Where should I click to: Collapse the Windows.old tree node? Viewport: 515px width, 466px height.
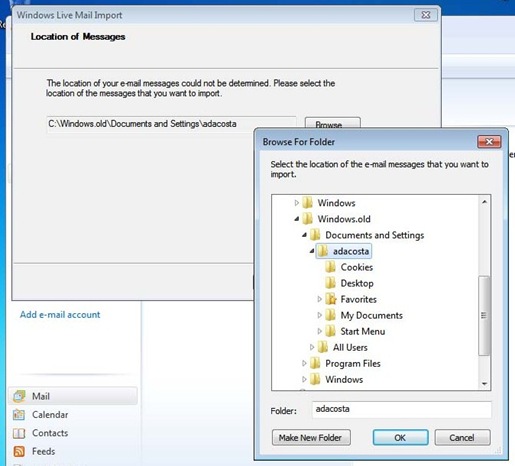(x=296, y=219)
